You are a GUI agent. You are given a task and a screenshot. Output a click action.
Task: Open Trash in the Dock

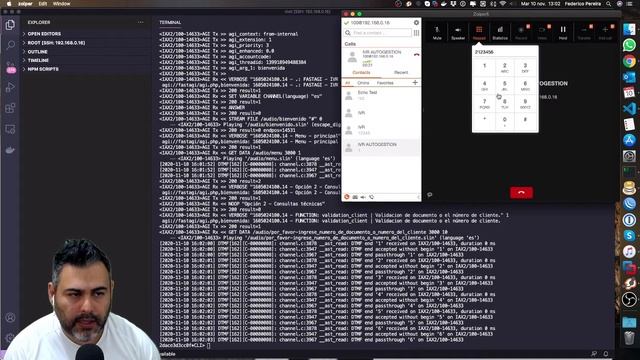pyautogui.click(x=629, y=338)
